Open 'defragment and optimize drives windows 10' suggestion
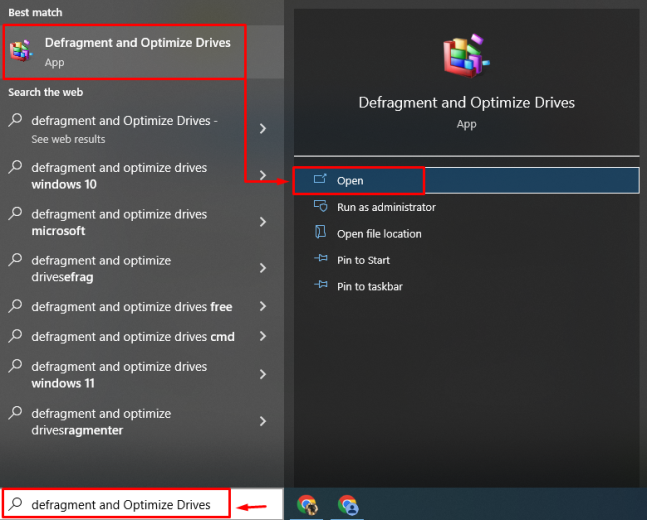Screen dimensions: 647x520 pyautogui.click(x=142, y=176)
